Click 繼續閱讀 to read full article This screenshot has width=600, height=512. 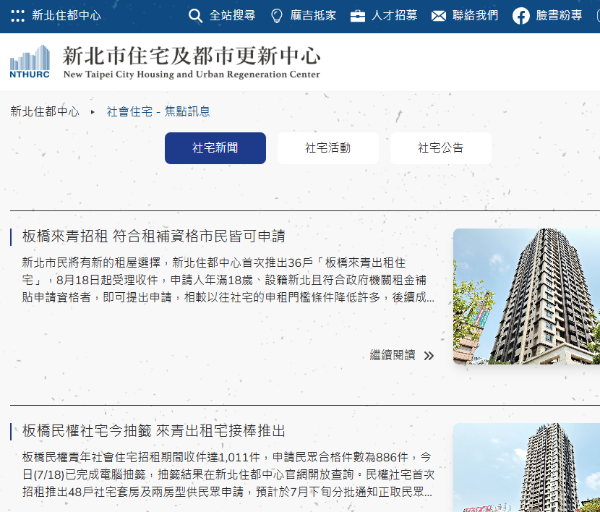pos(392,355)
